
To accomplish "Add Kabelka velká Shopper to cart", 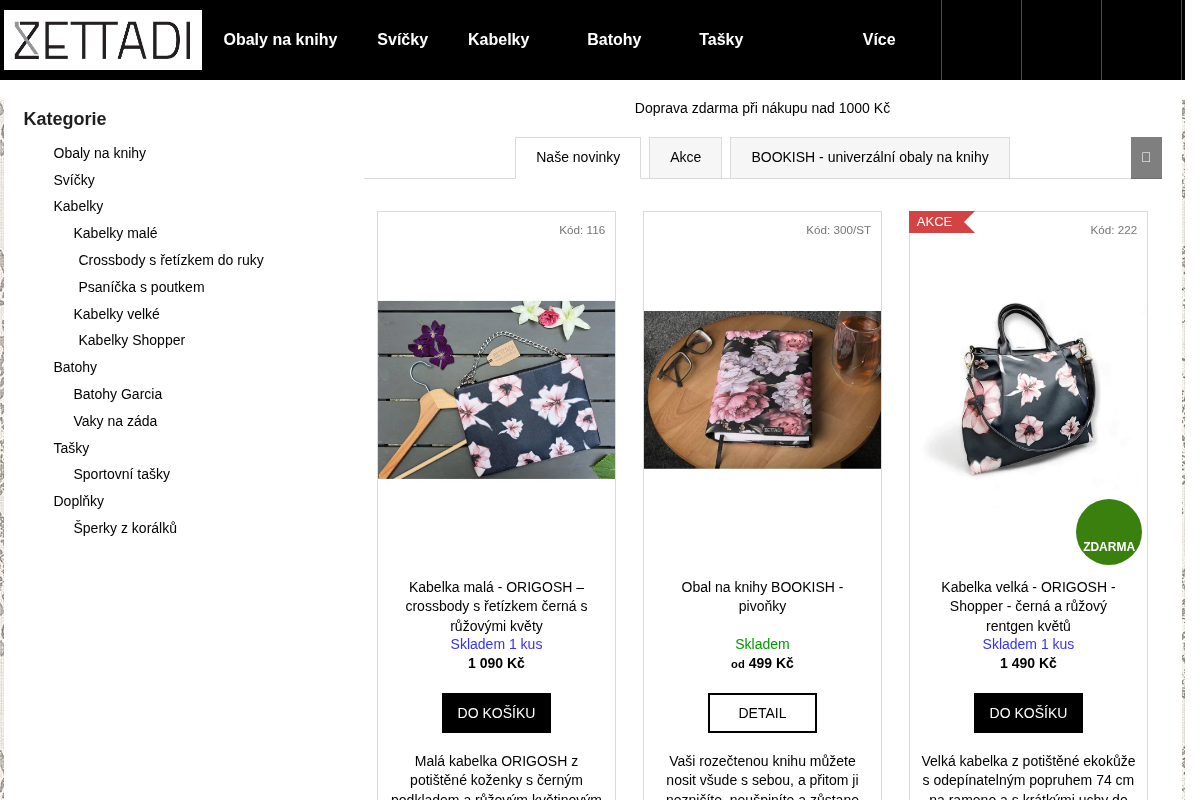I will point(1028,713).
